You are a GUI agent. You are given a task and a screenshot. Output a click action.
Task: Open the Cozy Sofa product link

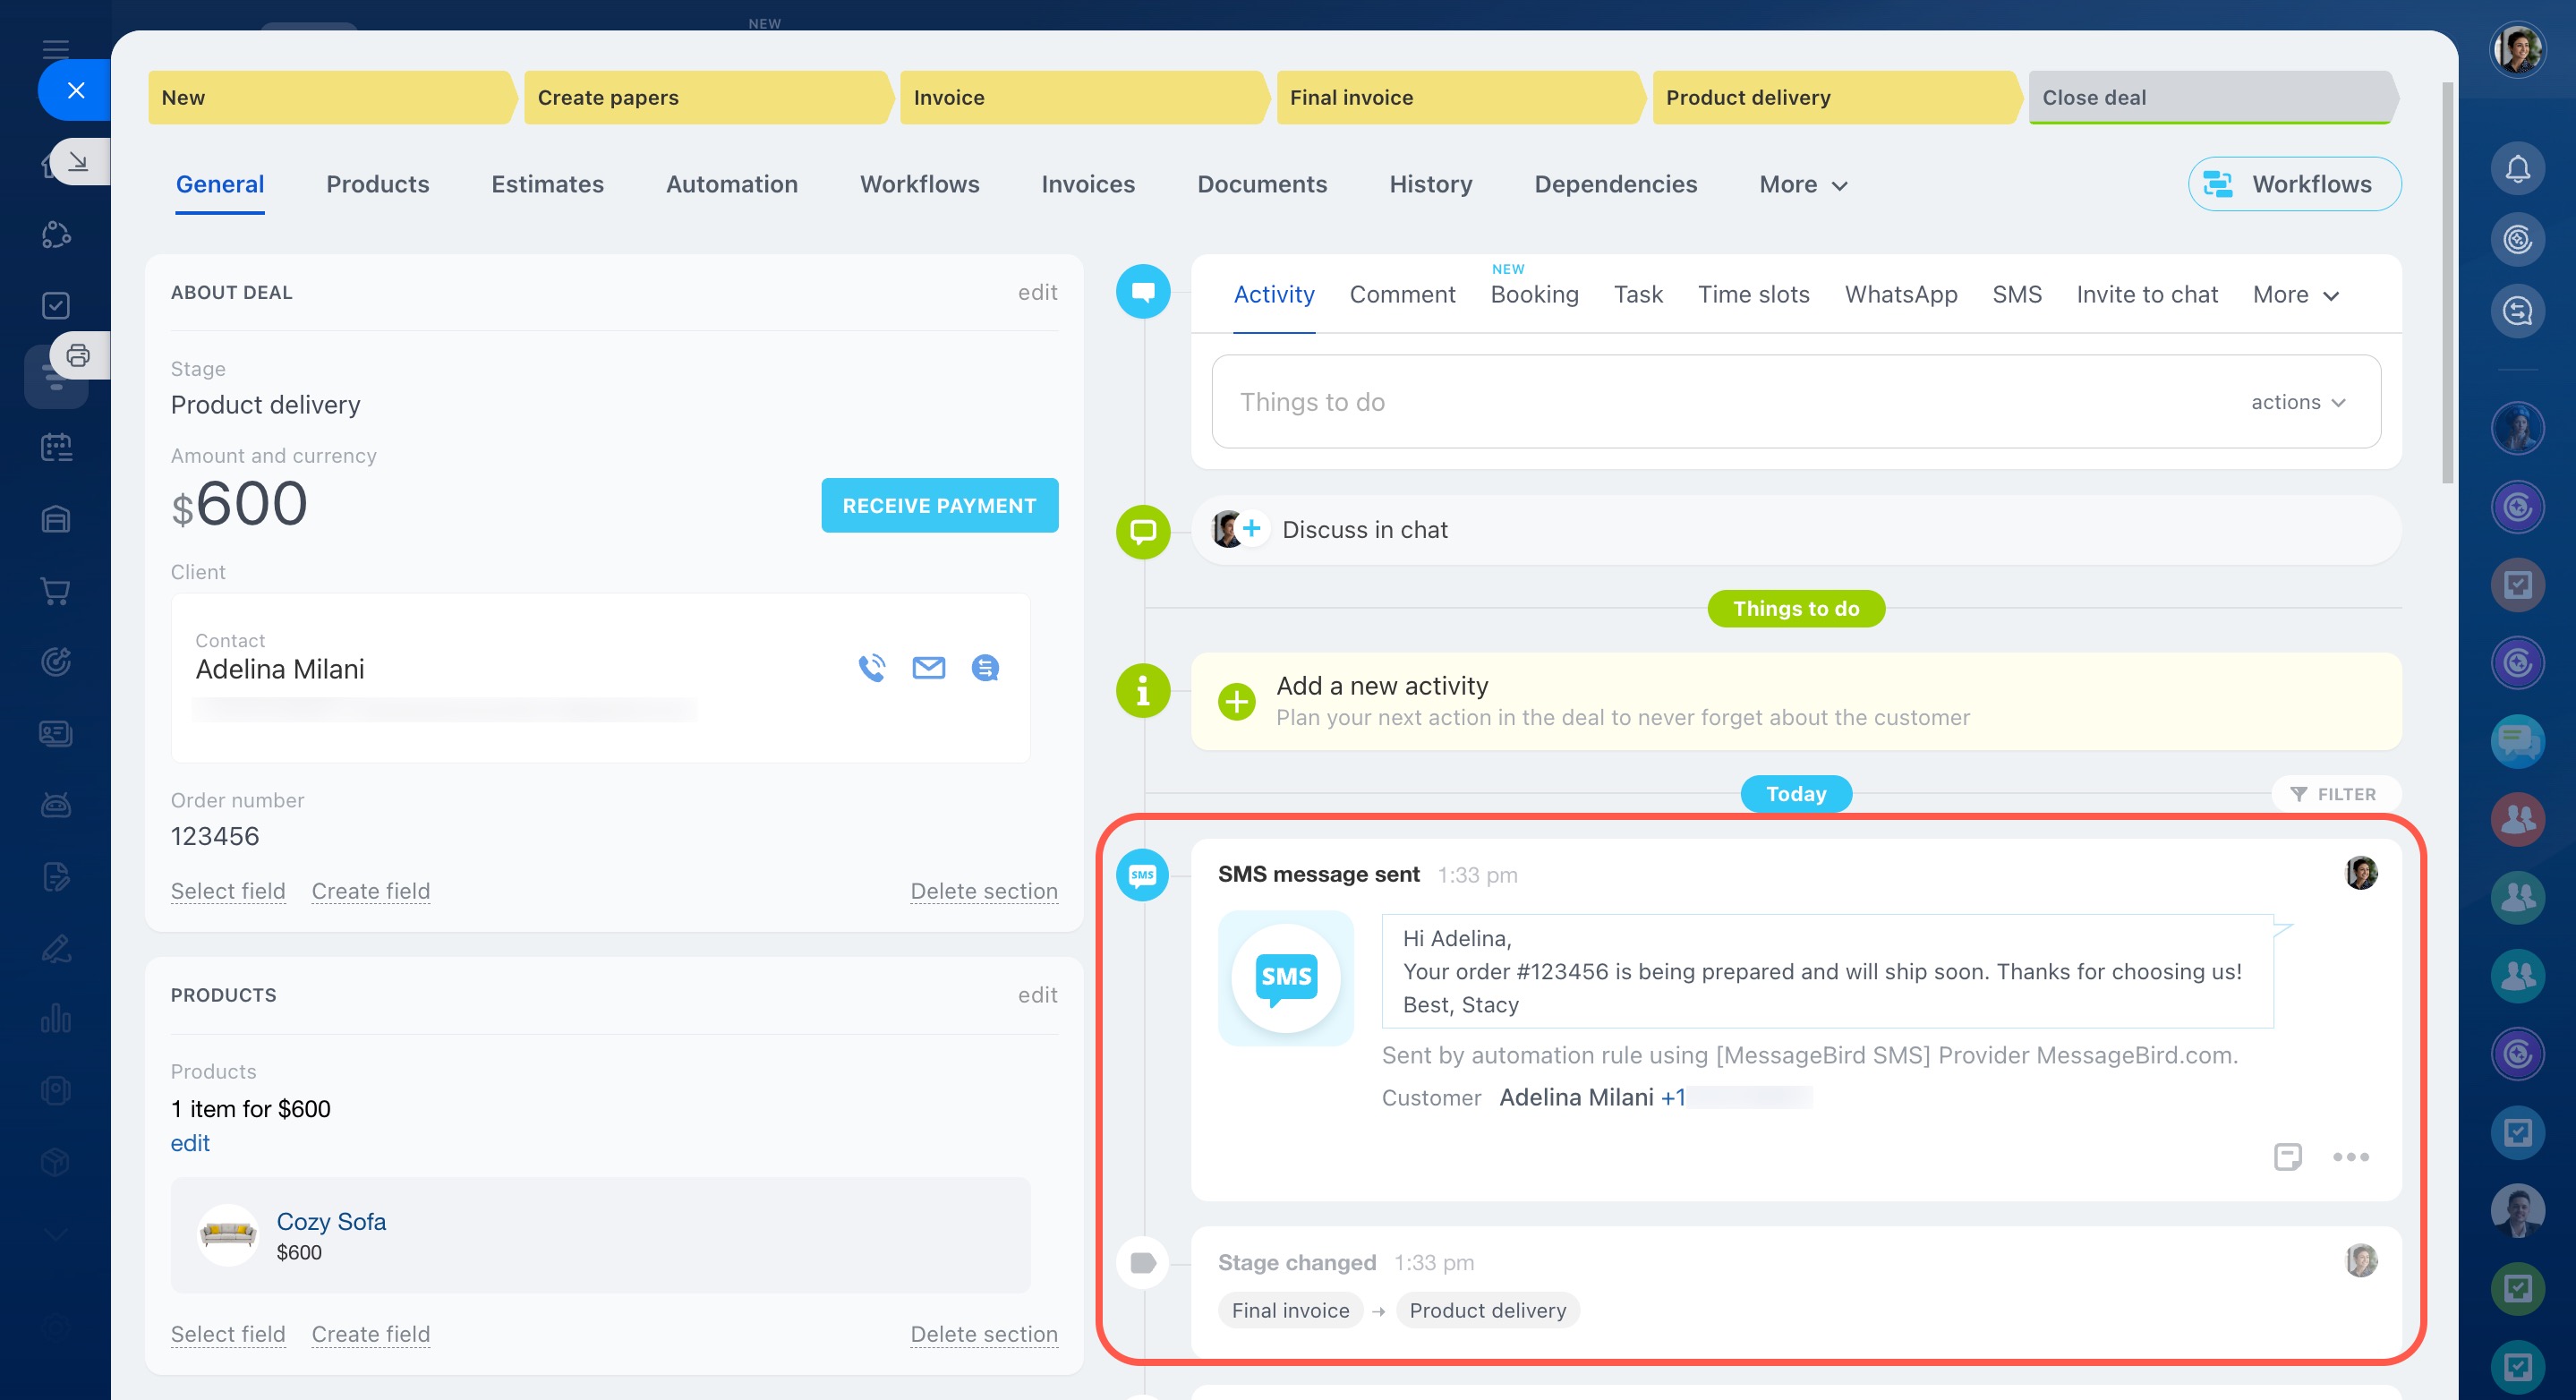point(331,1222)
